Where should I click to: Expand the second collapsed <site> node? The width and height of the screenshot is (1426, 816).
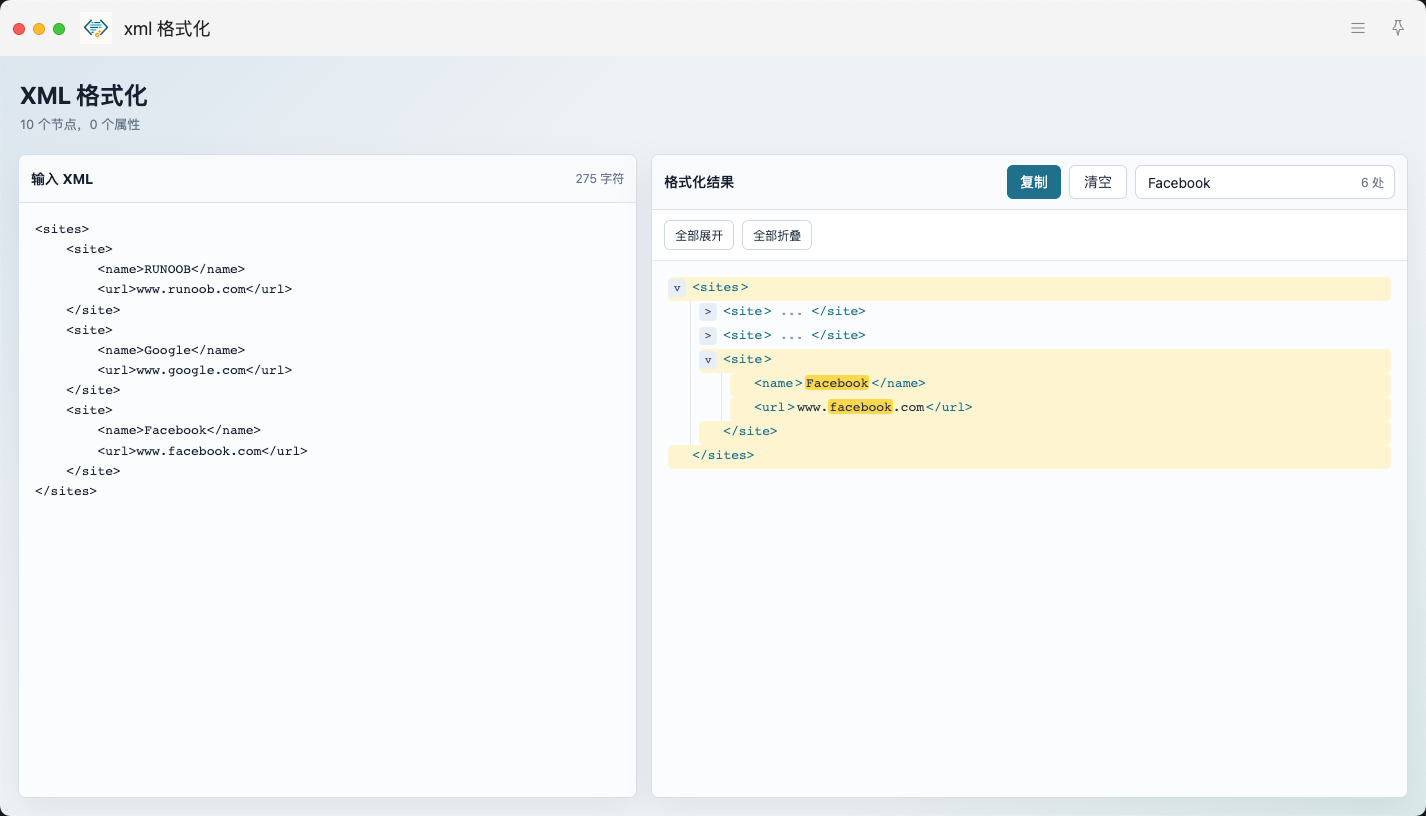(708, 336)
